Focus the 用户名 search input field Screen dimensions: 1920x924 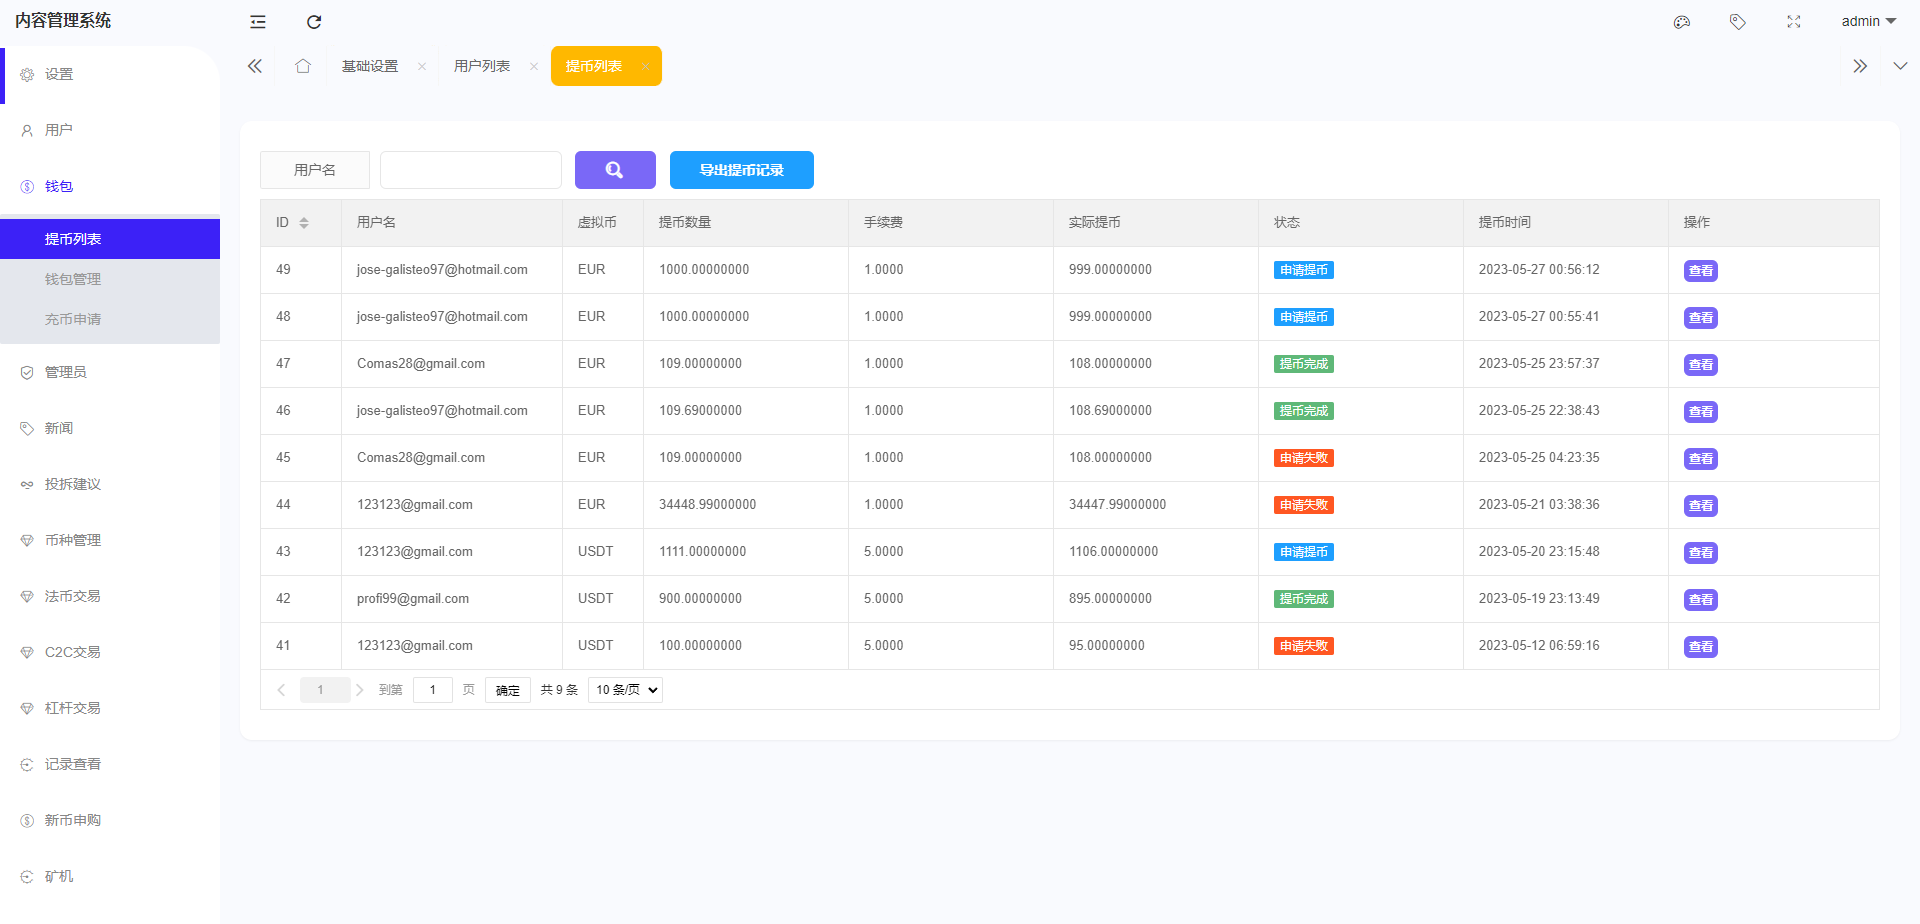[471, 170]
